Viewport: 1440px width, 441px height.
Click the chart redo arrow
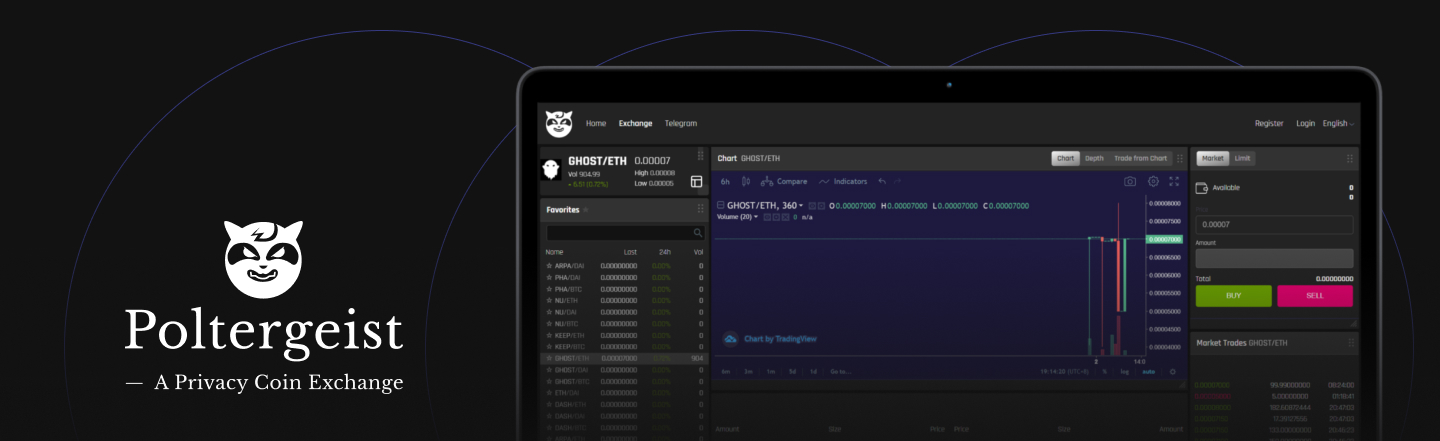pyautogui.click(x=898, y=181)
